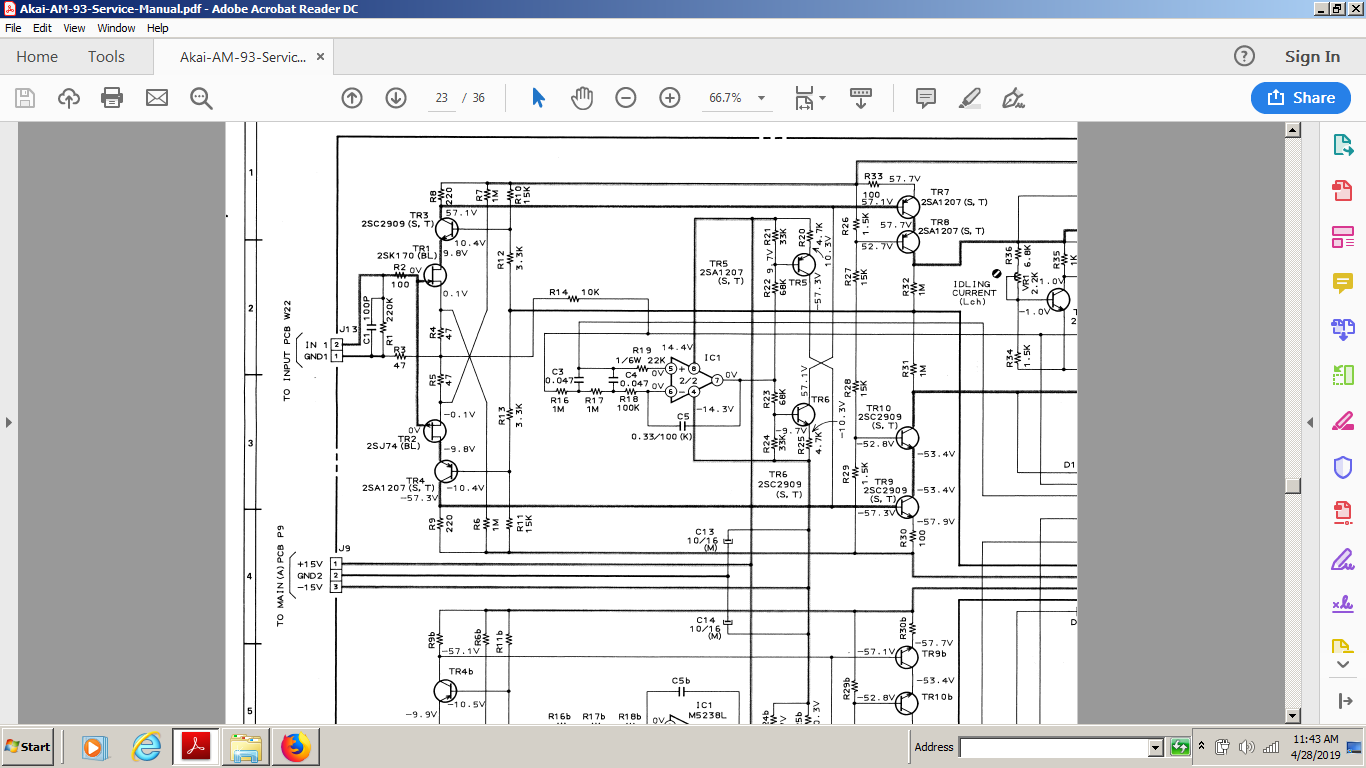1366x768 pixels.
Task: Click the Sign document pen icon
Action: coord(1014,98)
